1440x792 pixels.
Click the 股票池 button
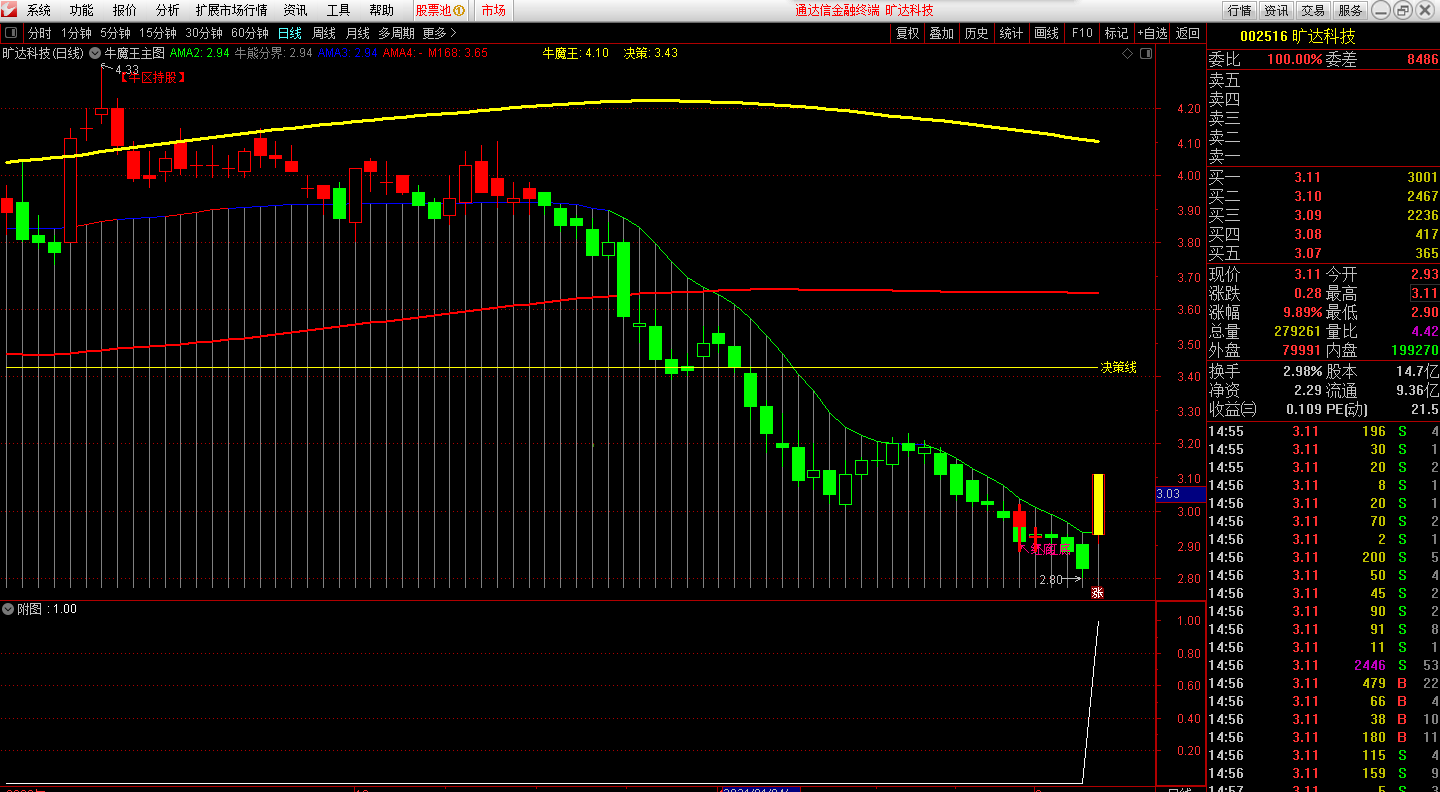(440, 10)
